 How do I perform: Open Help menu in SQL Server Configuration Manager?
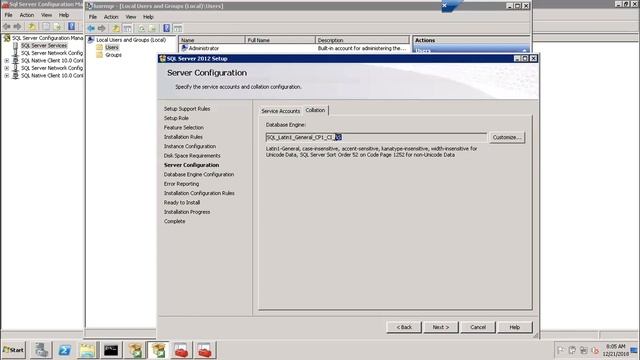pyautogui.click(x=64, y=15)
